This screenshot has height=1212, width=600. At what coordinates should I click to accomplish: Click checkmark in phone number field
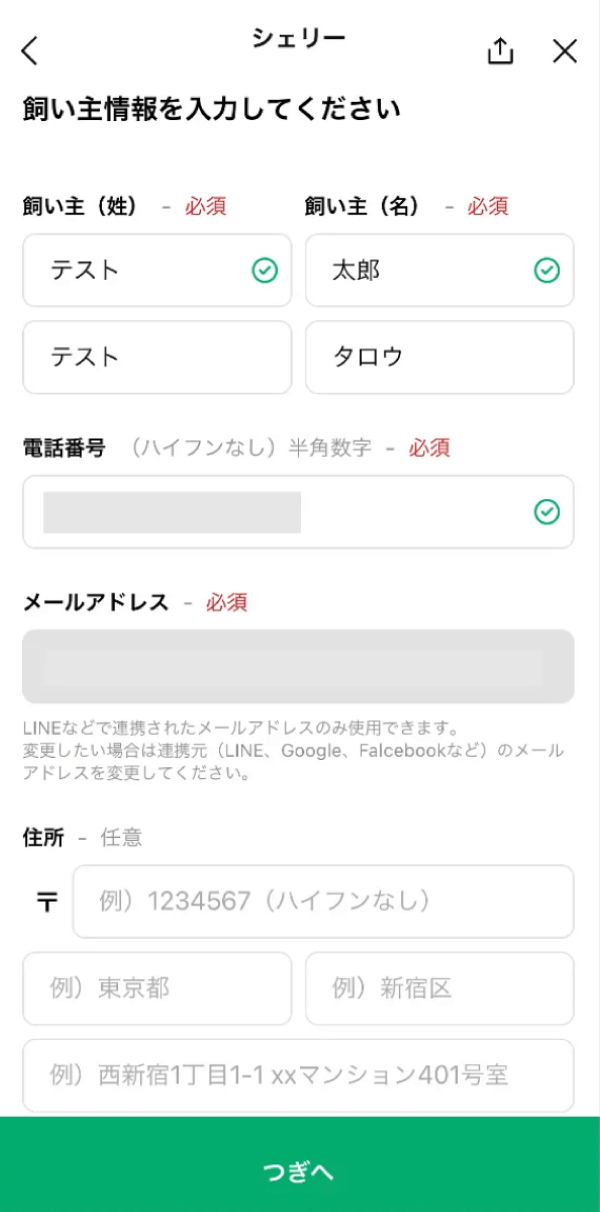click(546, 512)
